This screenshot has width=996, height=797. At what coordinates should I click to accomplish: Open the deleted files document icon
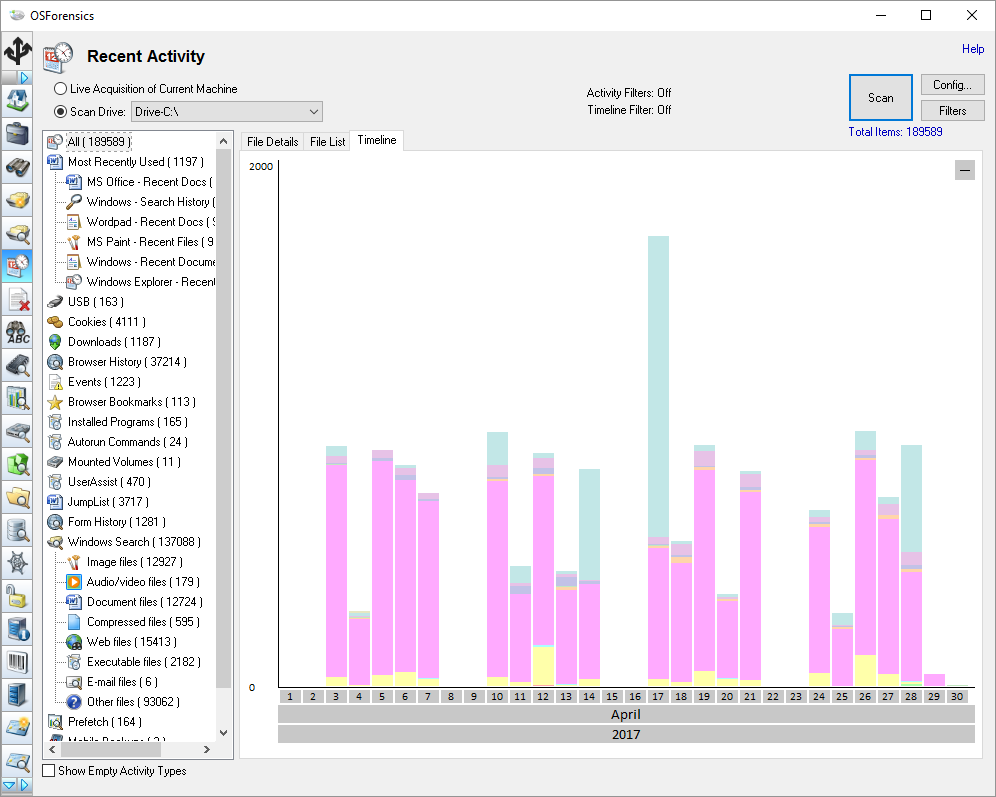17,299
